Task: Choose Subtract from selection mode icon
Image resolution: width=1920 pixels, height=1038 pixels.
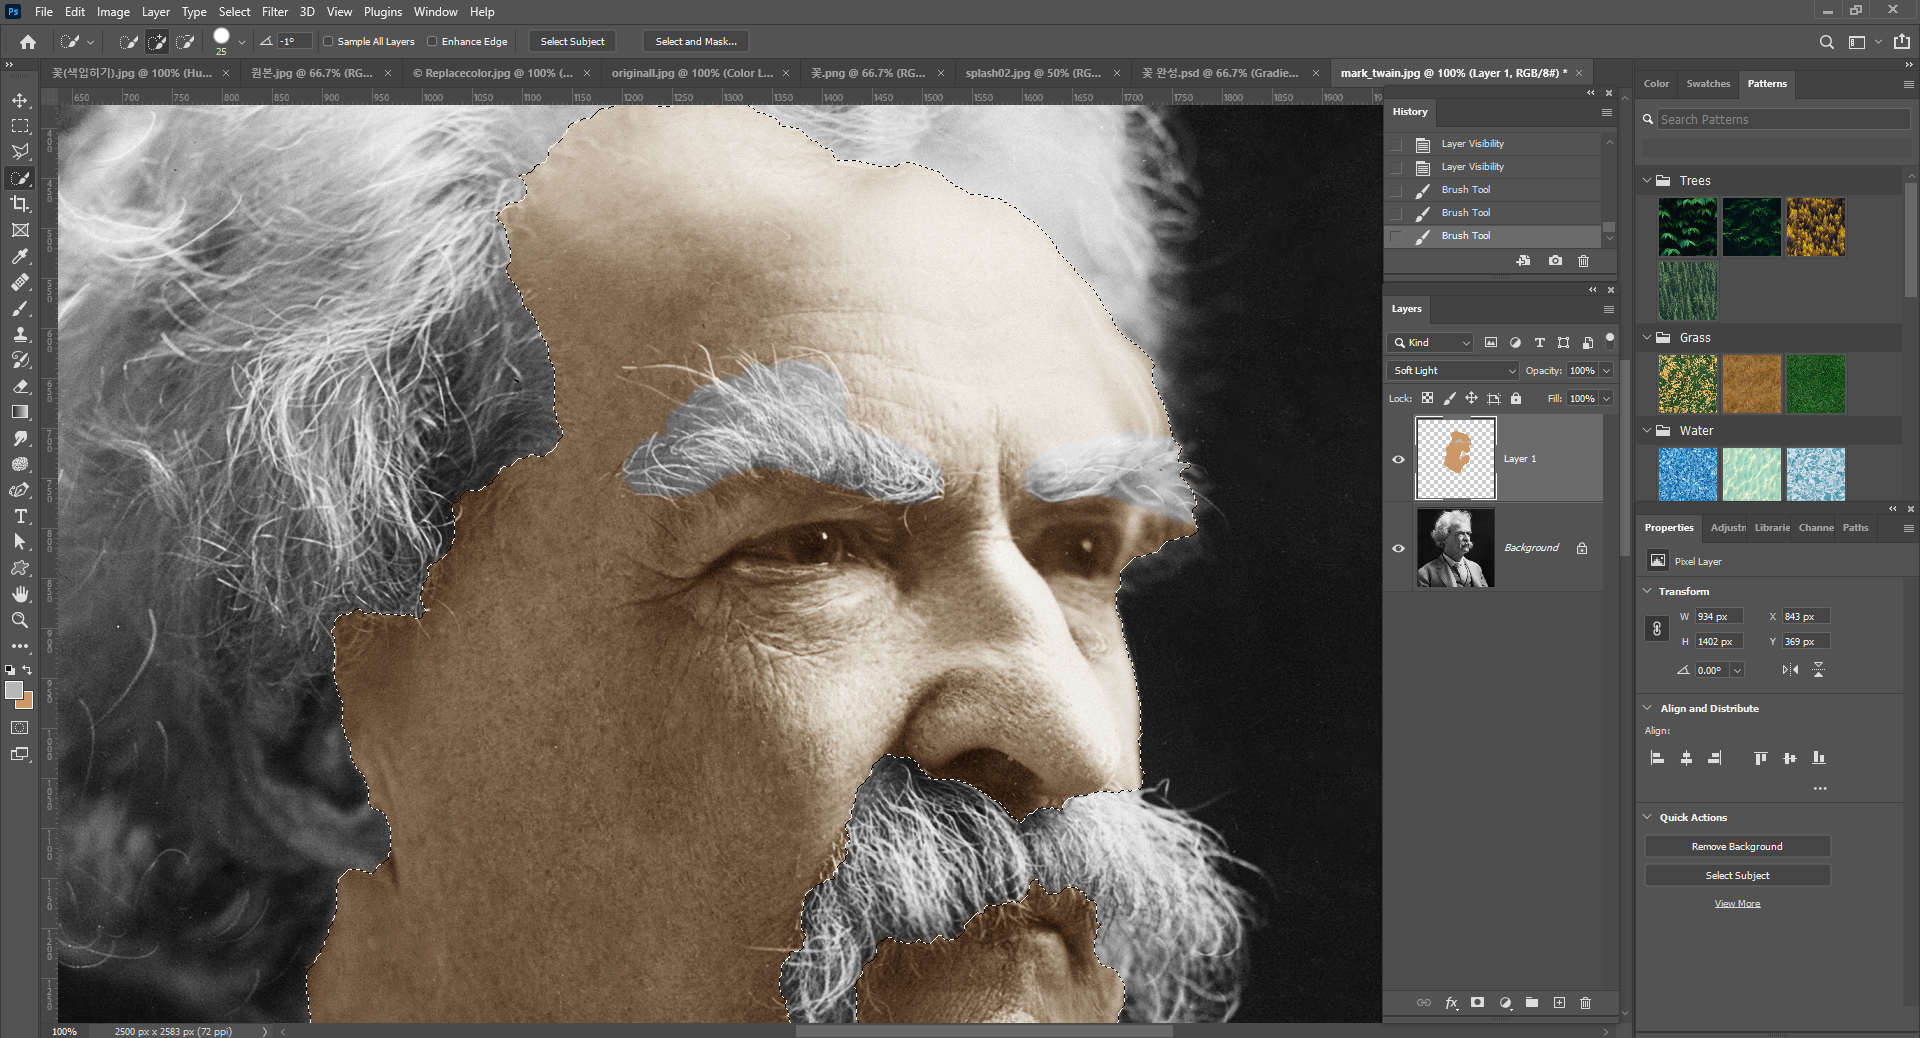Action: point(185,42)
